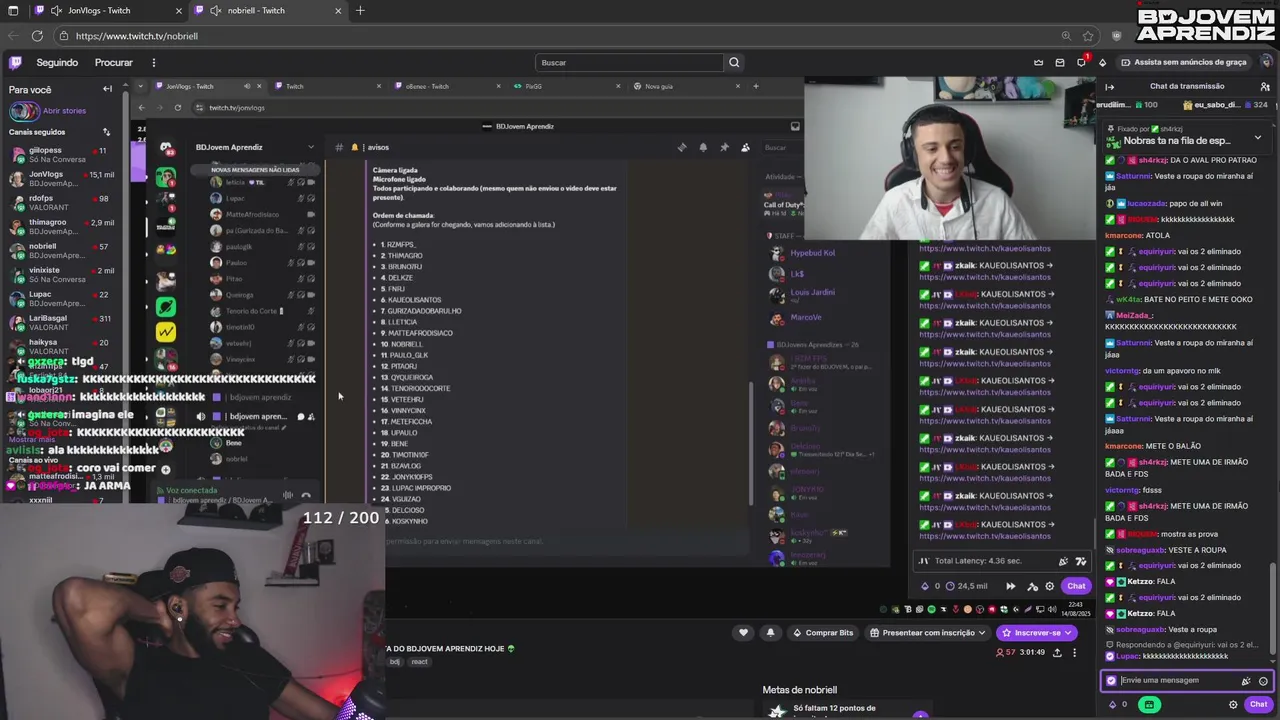Collapse the Para você sidebar

point(107,89)
